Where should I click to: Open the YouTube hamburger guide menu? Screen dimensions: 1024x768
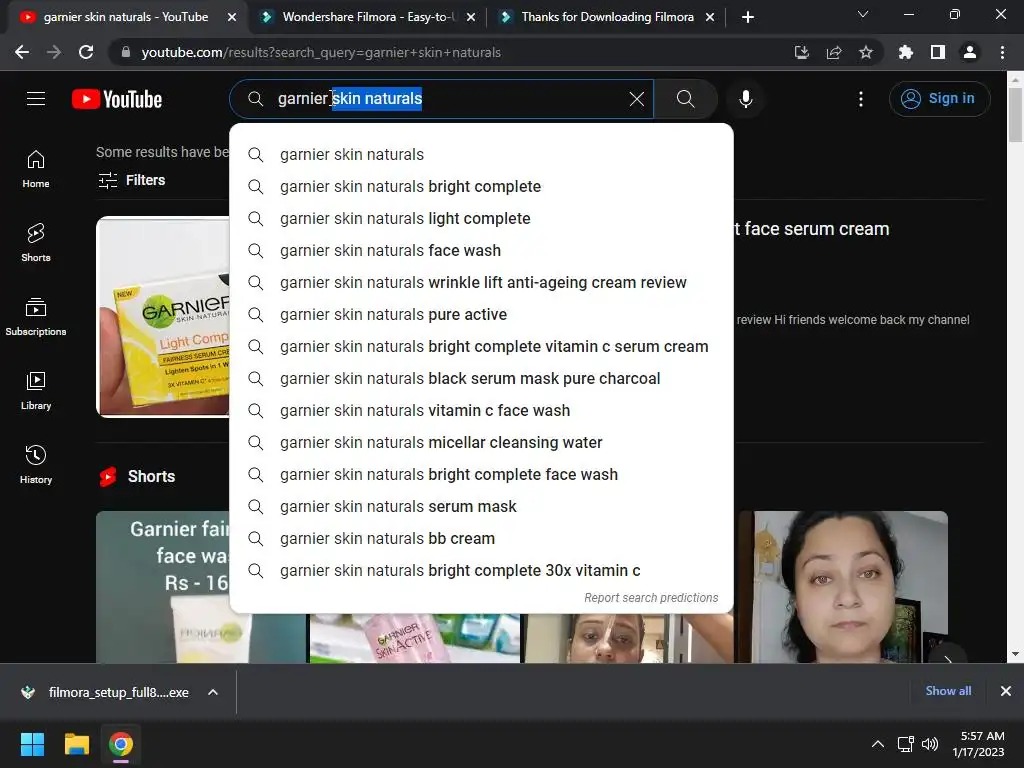(x=36, y=99)
